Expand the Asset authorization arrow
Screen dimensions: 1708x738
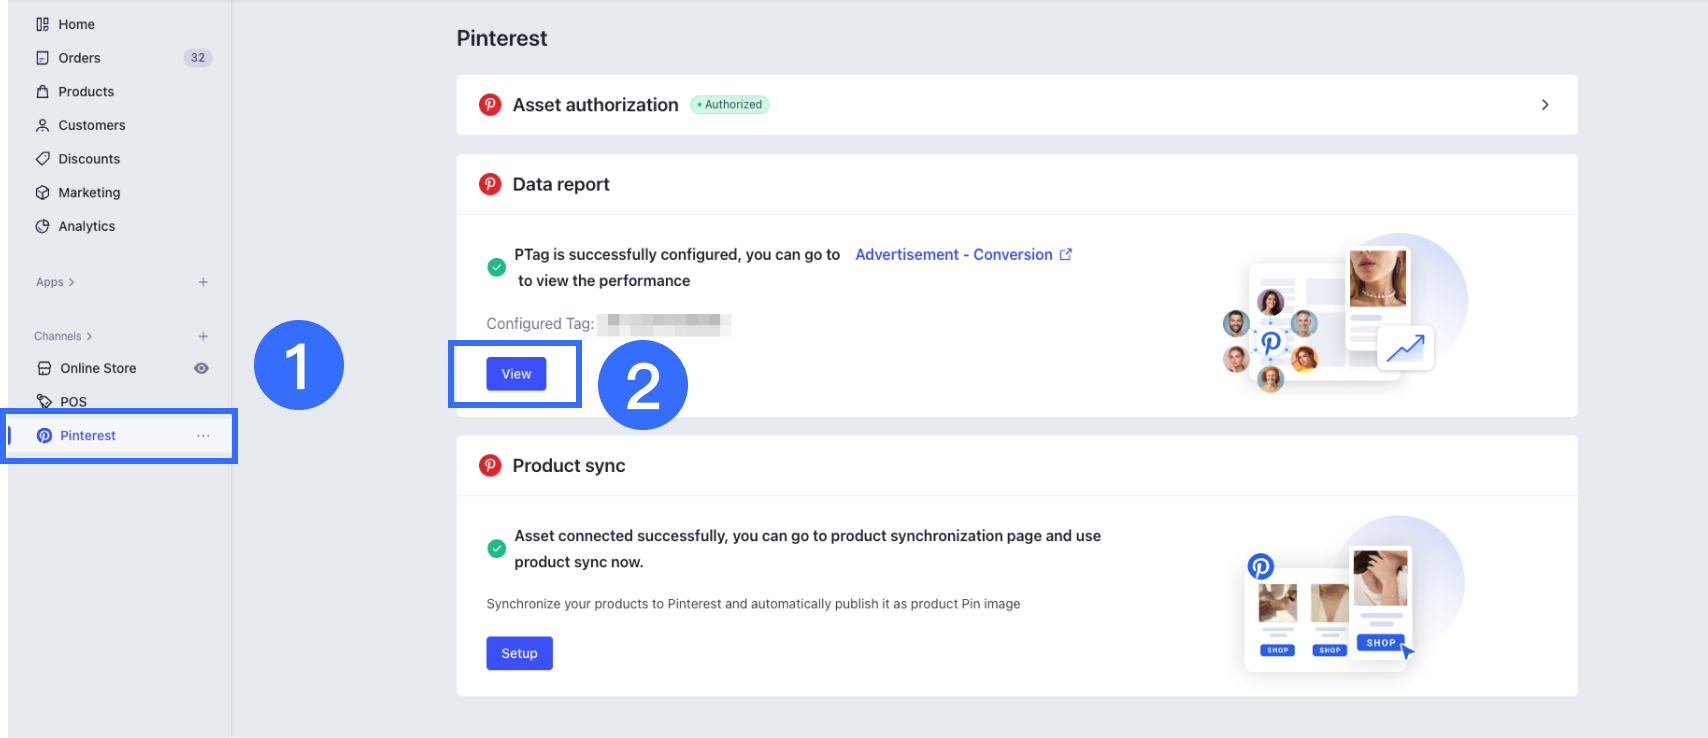1545,105
